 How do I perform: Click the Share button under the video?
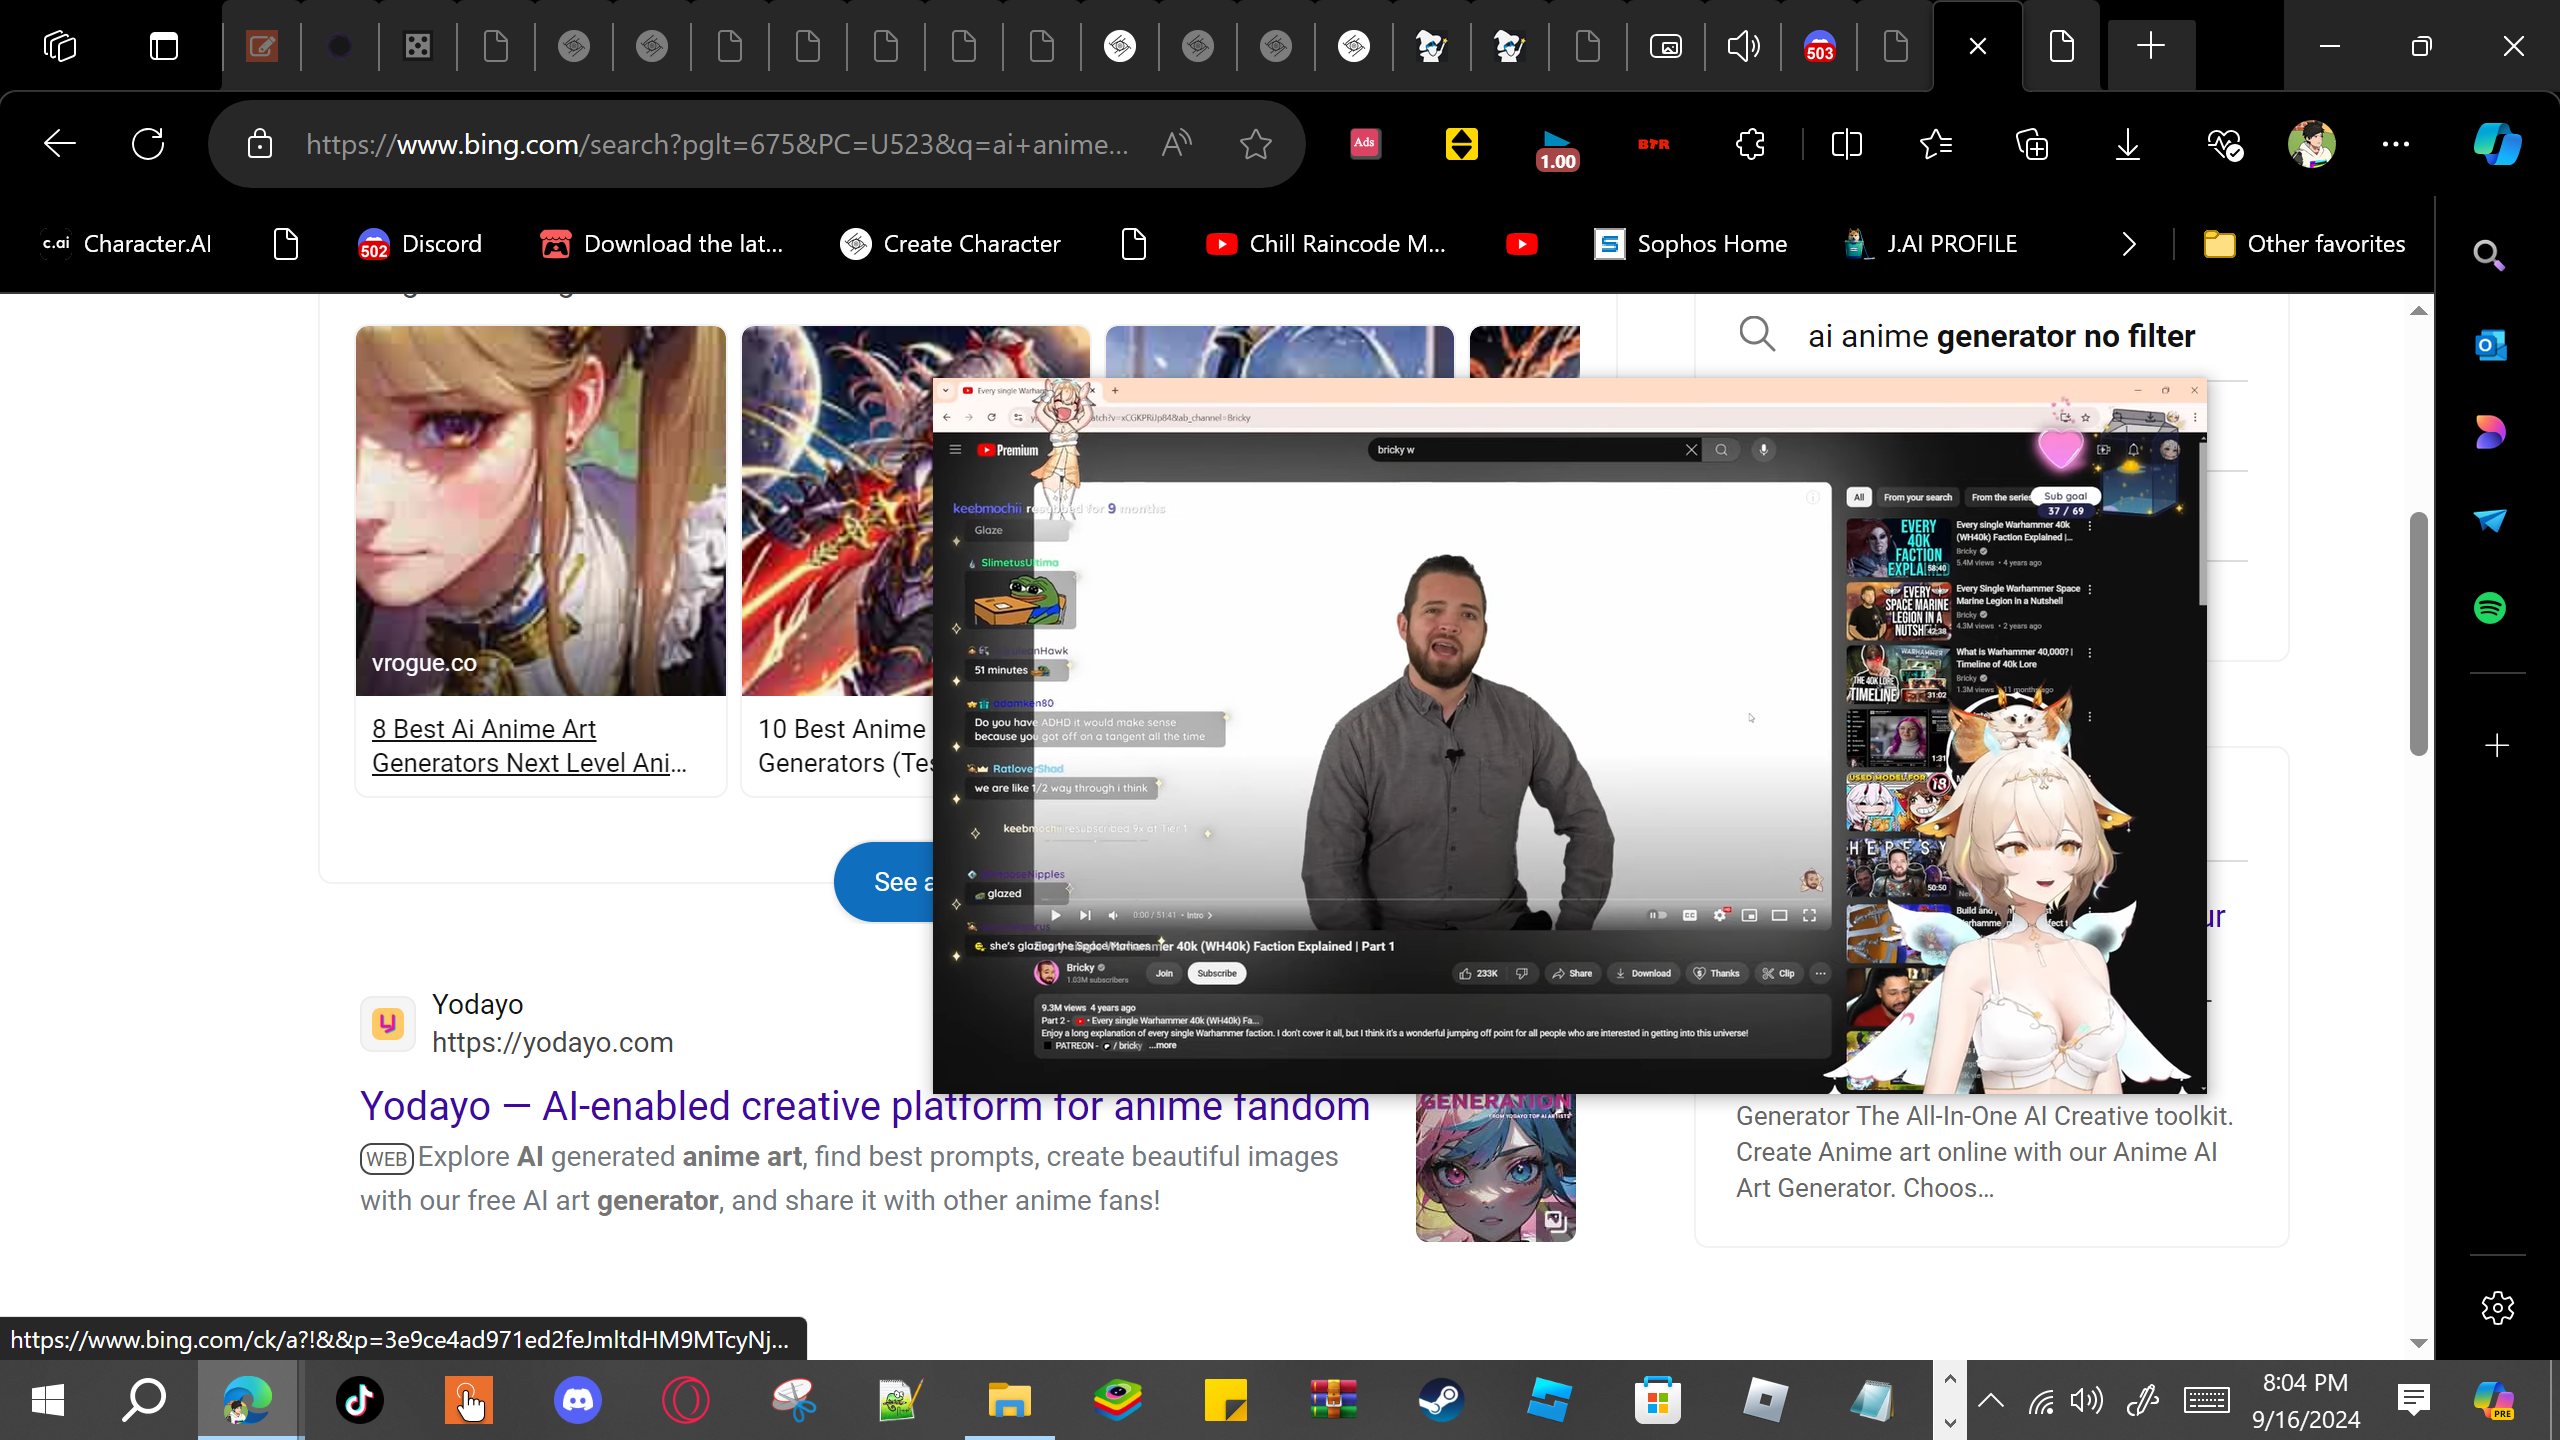[x=1572, y=973]
